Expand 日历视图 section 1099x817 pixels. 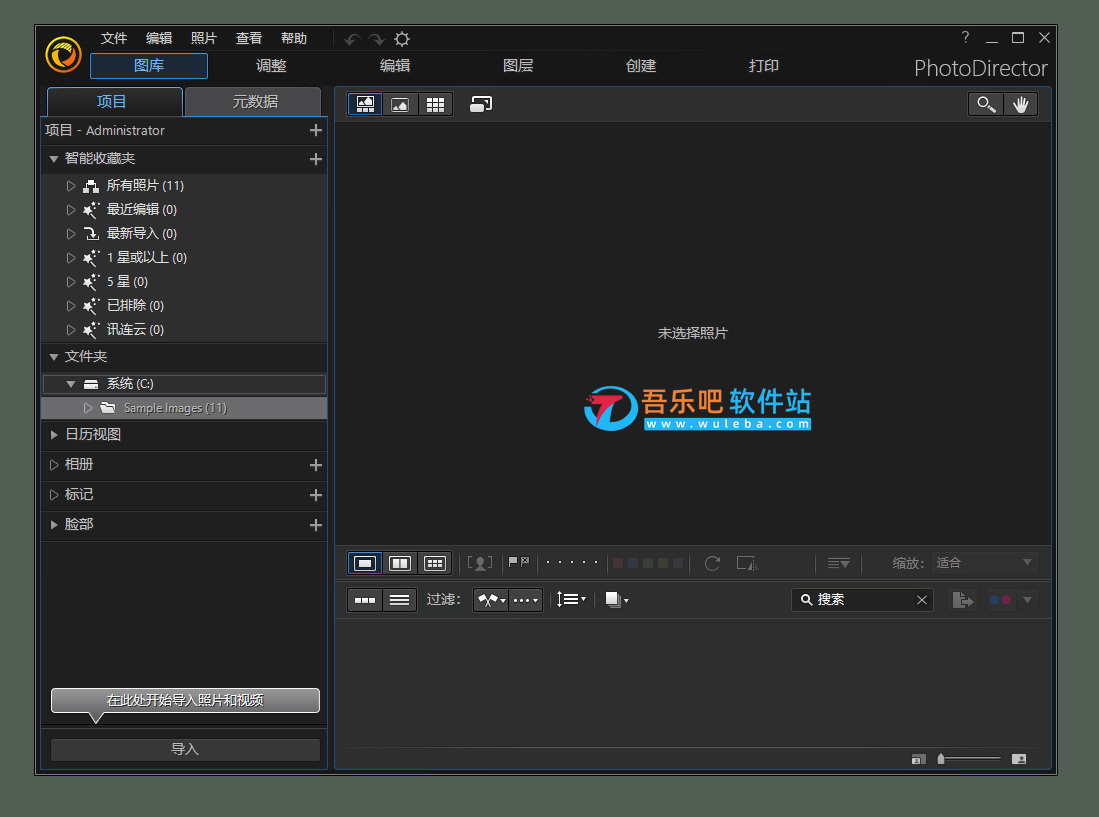pyautogui.click(x=53, y=434)
